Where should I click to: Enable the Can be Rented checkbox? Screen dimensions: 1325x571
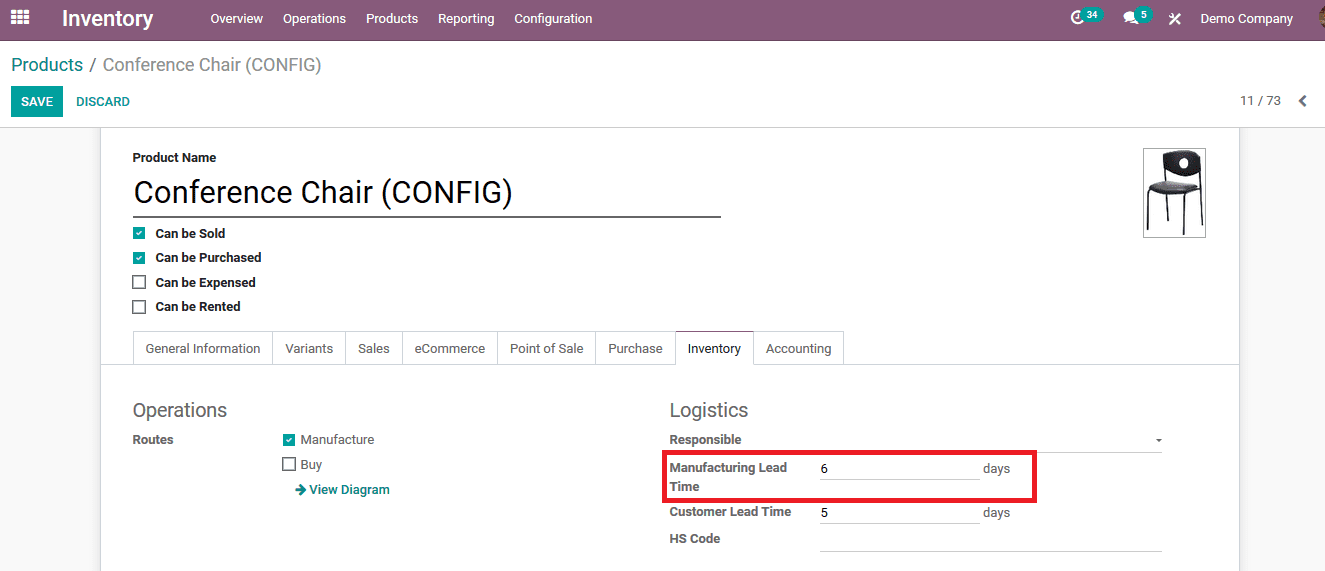139,307
